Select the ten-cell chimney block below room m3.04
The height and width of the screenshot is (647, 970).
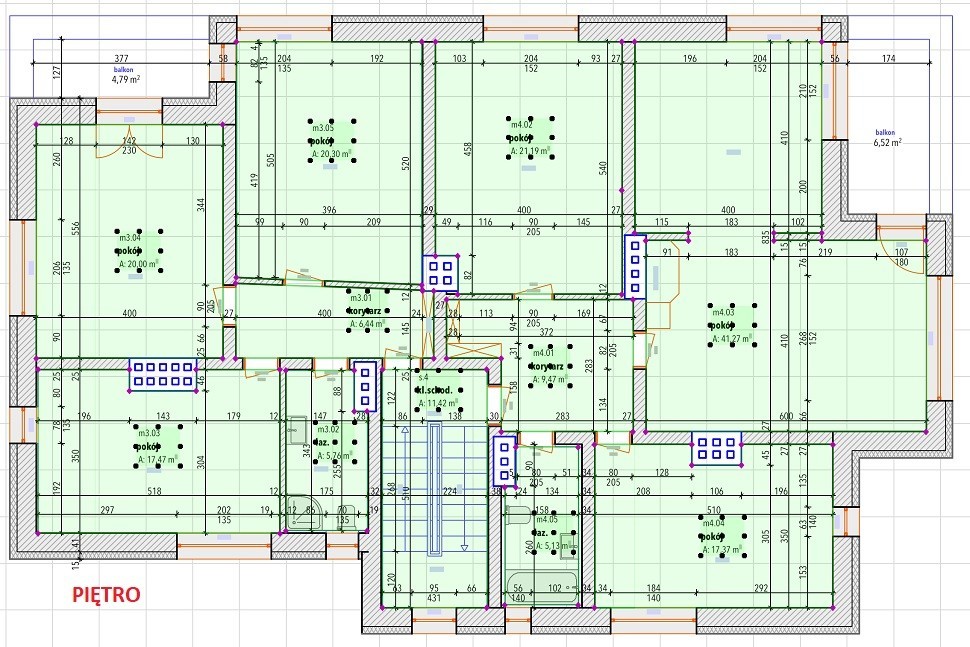point(164,374)
